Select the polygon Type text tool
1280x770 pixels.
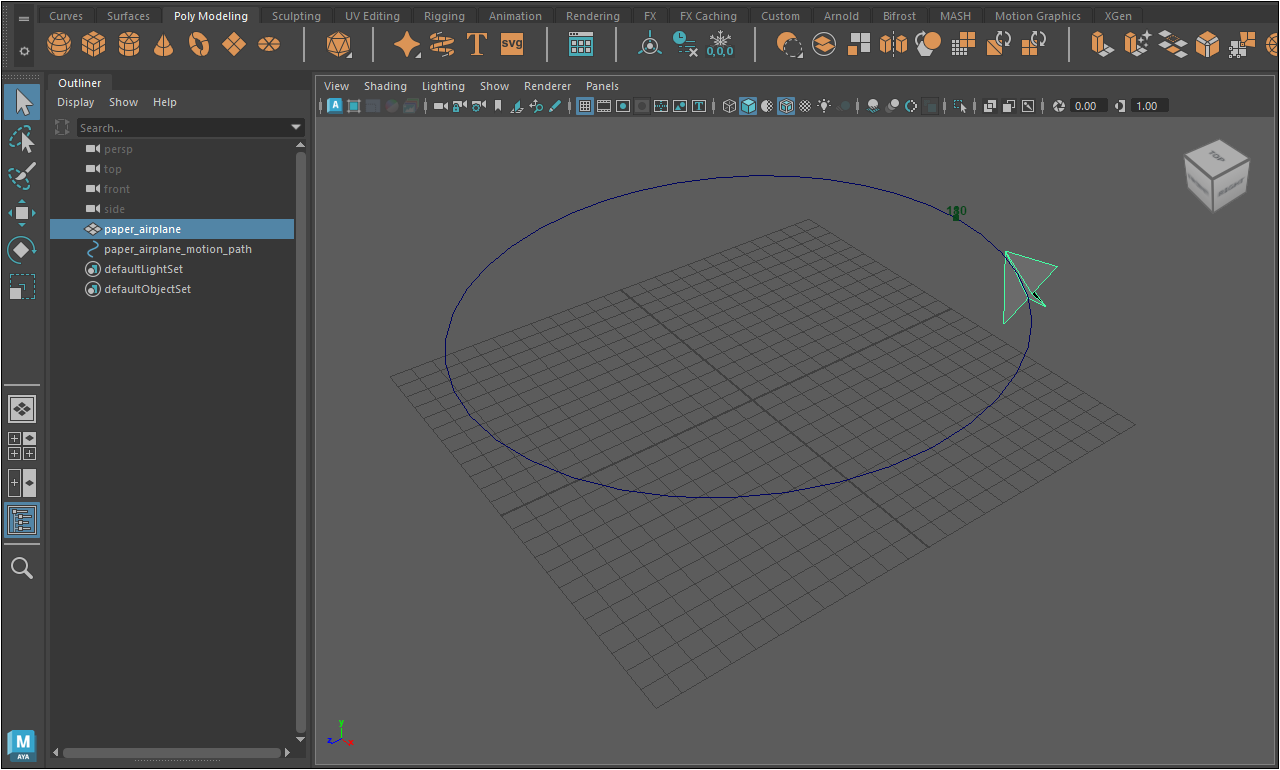pos(477,44)
